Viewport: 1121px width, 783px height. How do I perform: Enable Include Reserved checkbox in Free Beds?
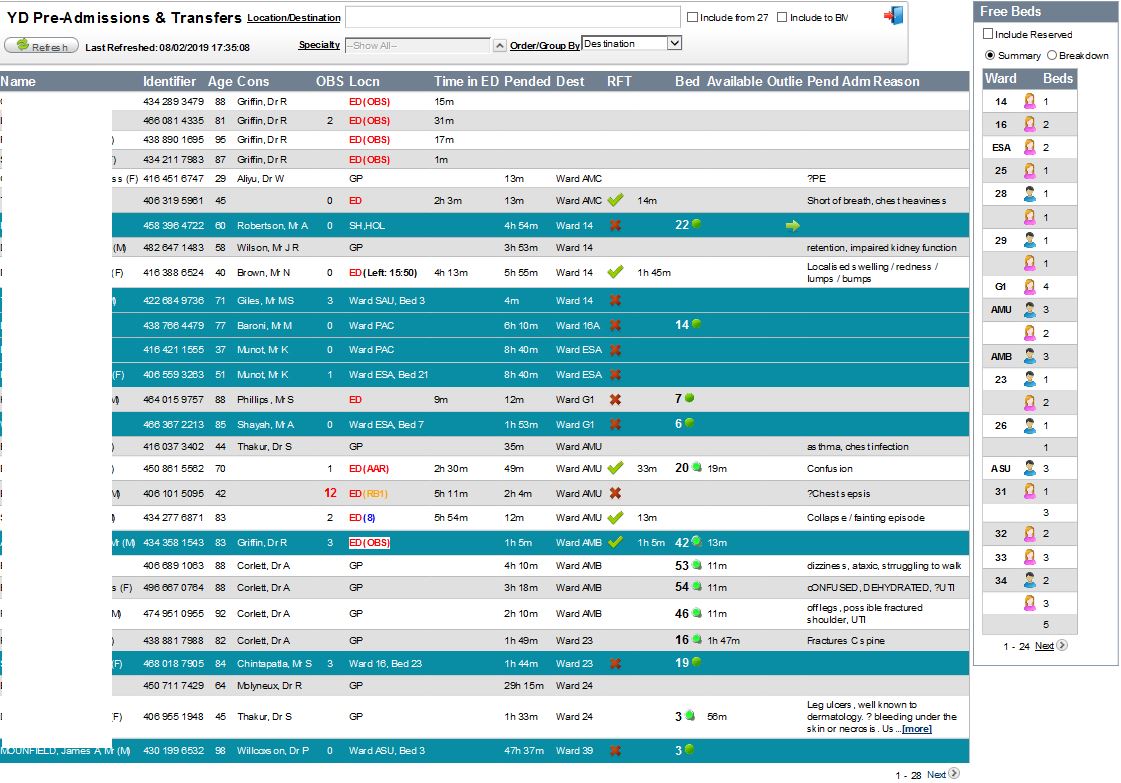tap(988, 34)
